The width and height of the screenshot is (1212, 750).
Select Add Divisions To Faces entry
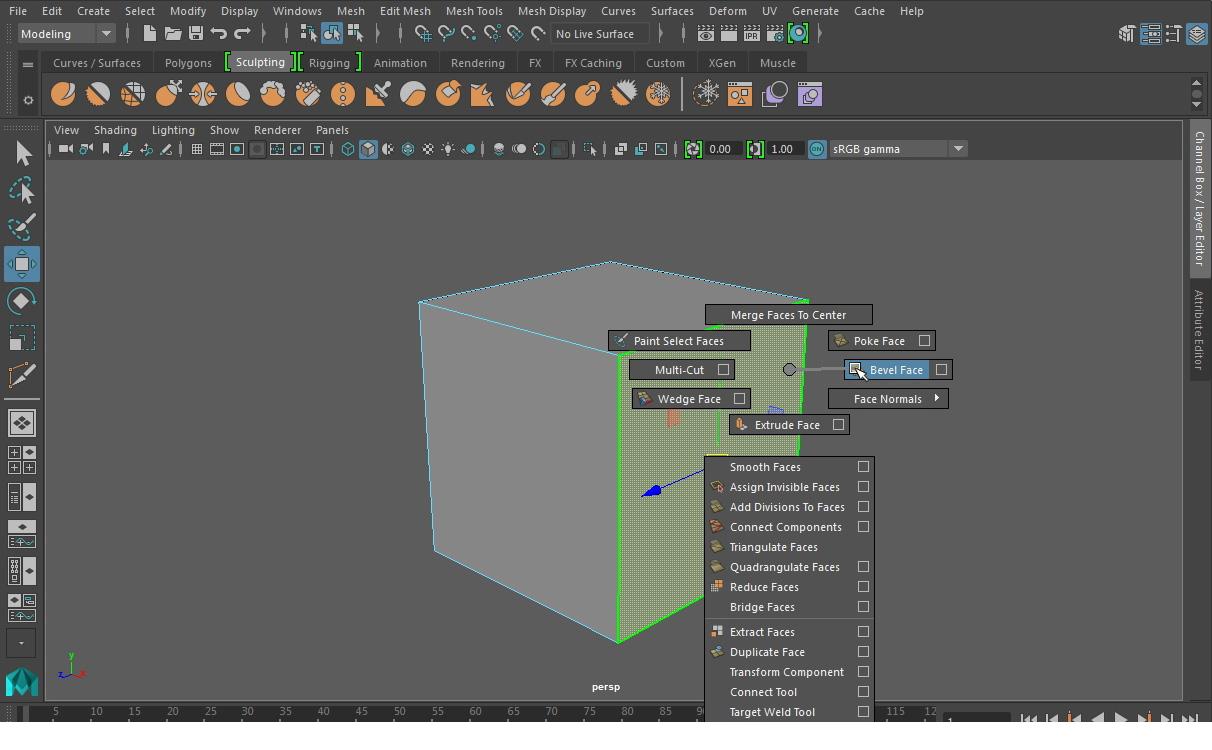(789, 507)
